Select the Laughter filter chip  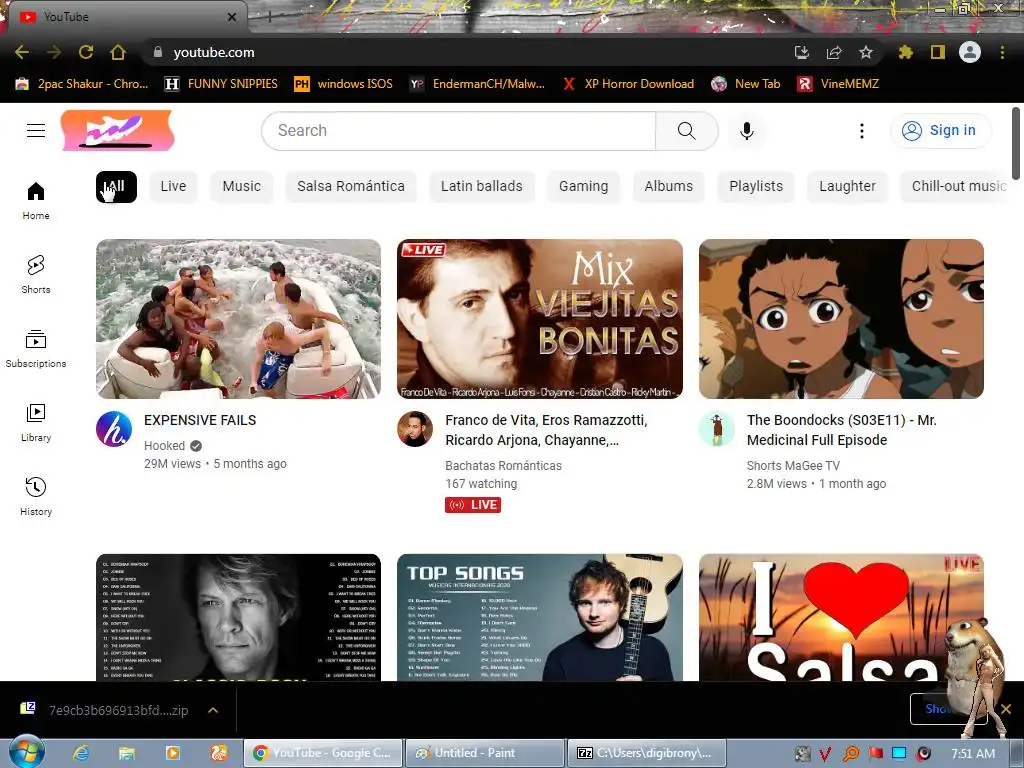[847, 187]
